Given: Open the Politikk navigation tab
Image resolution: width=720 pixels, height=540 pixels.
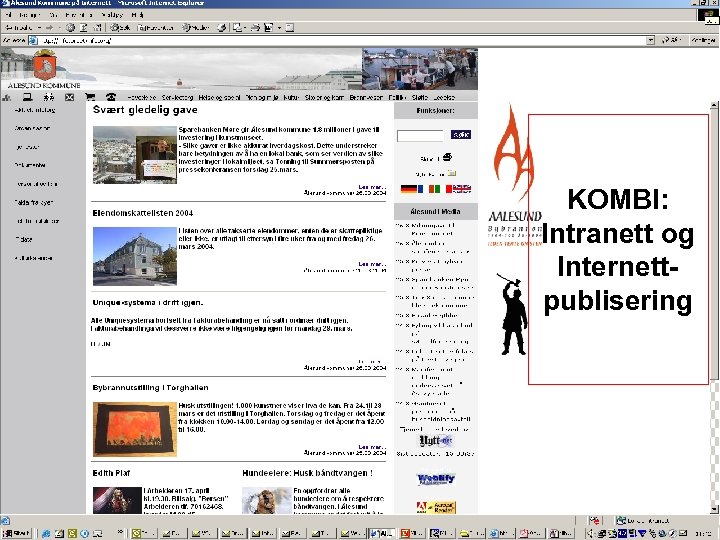Looking at the screenshot, I should tap(397, 97).
